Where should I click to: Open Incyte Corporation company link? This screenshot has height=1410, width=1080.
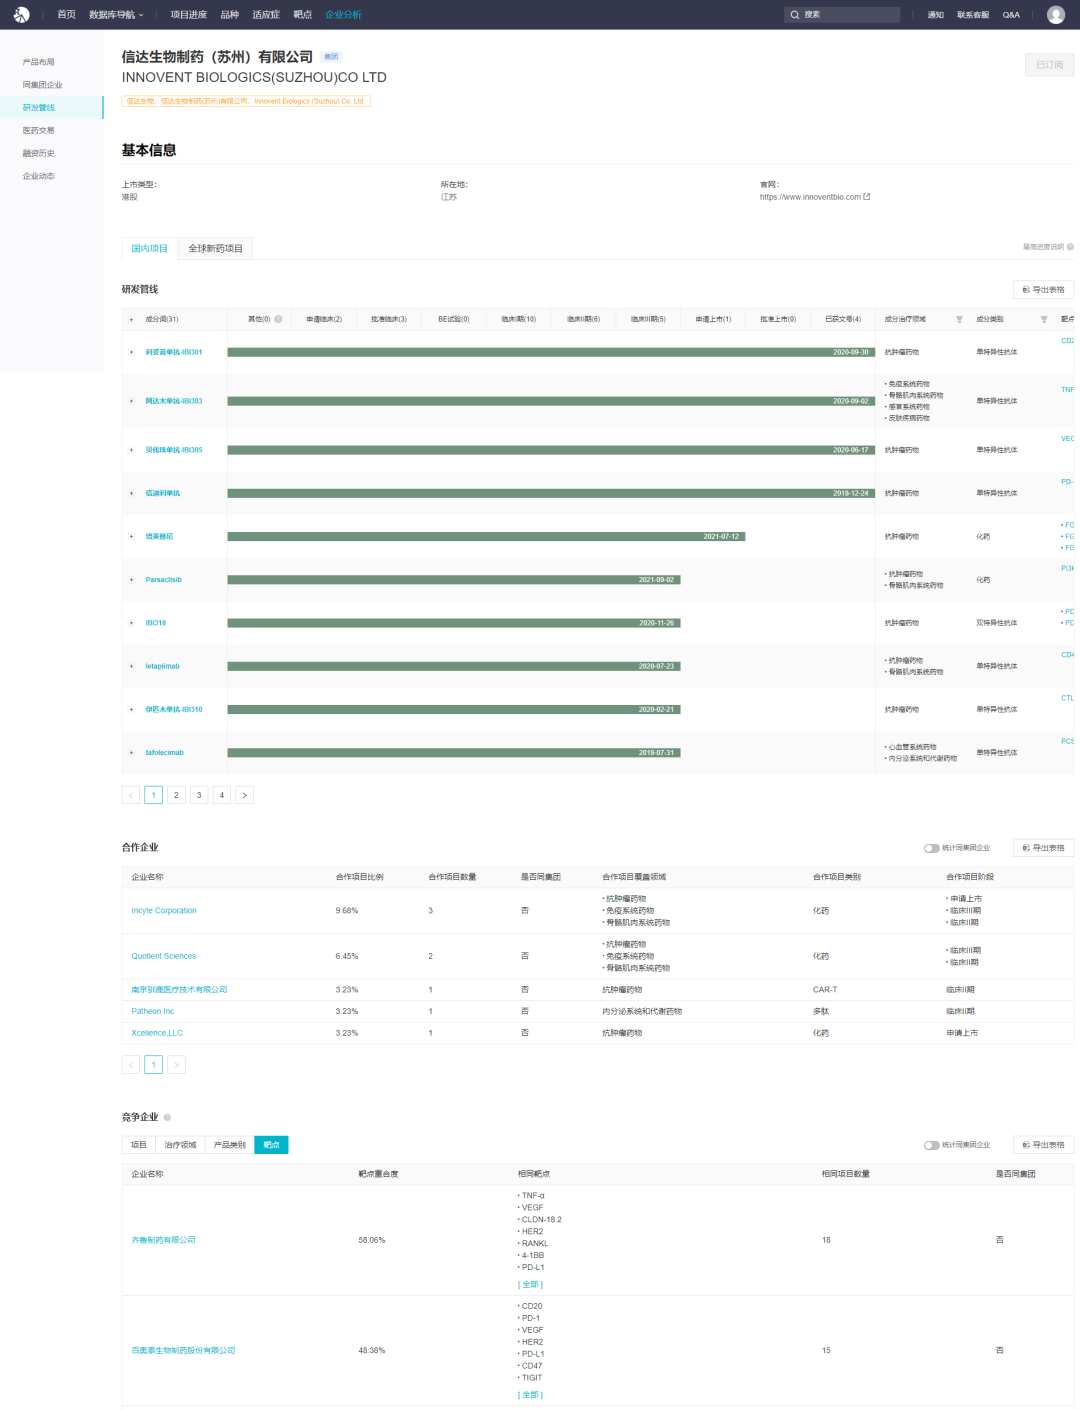tap(164, 911)
